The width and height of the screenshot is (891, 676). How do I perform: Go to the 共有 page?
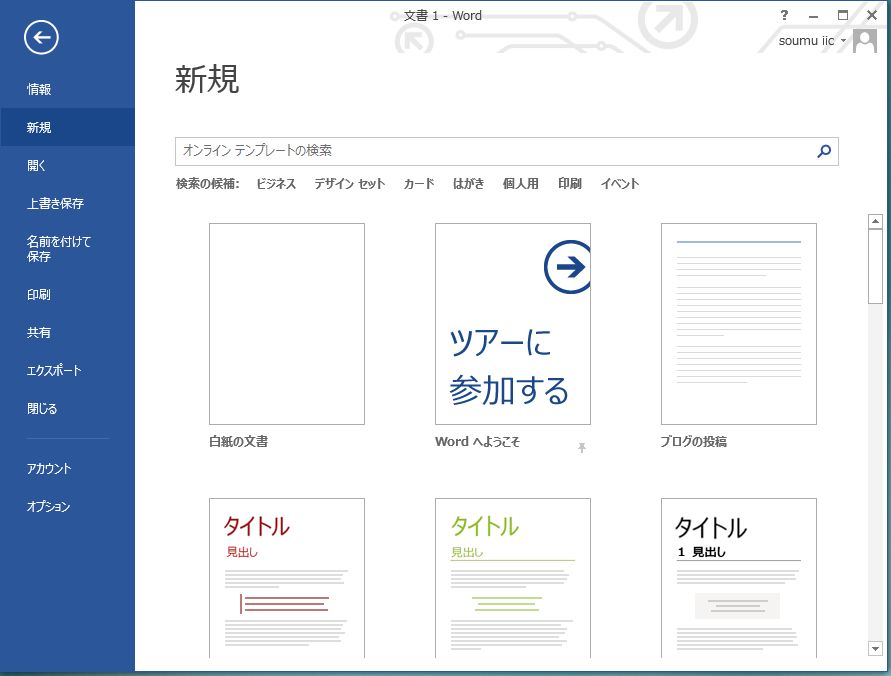(x=68, y=332)
